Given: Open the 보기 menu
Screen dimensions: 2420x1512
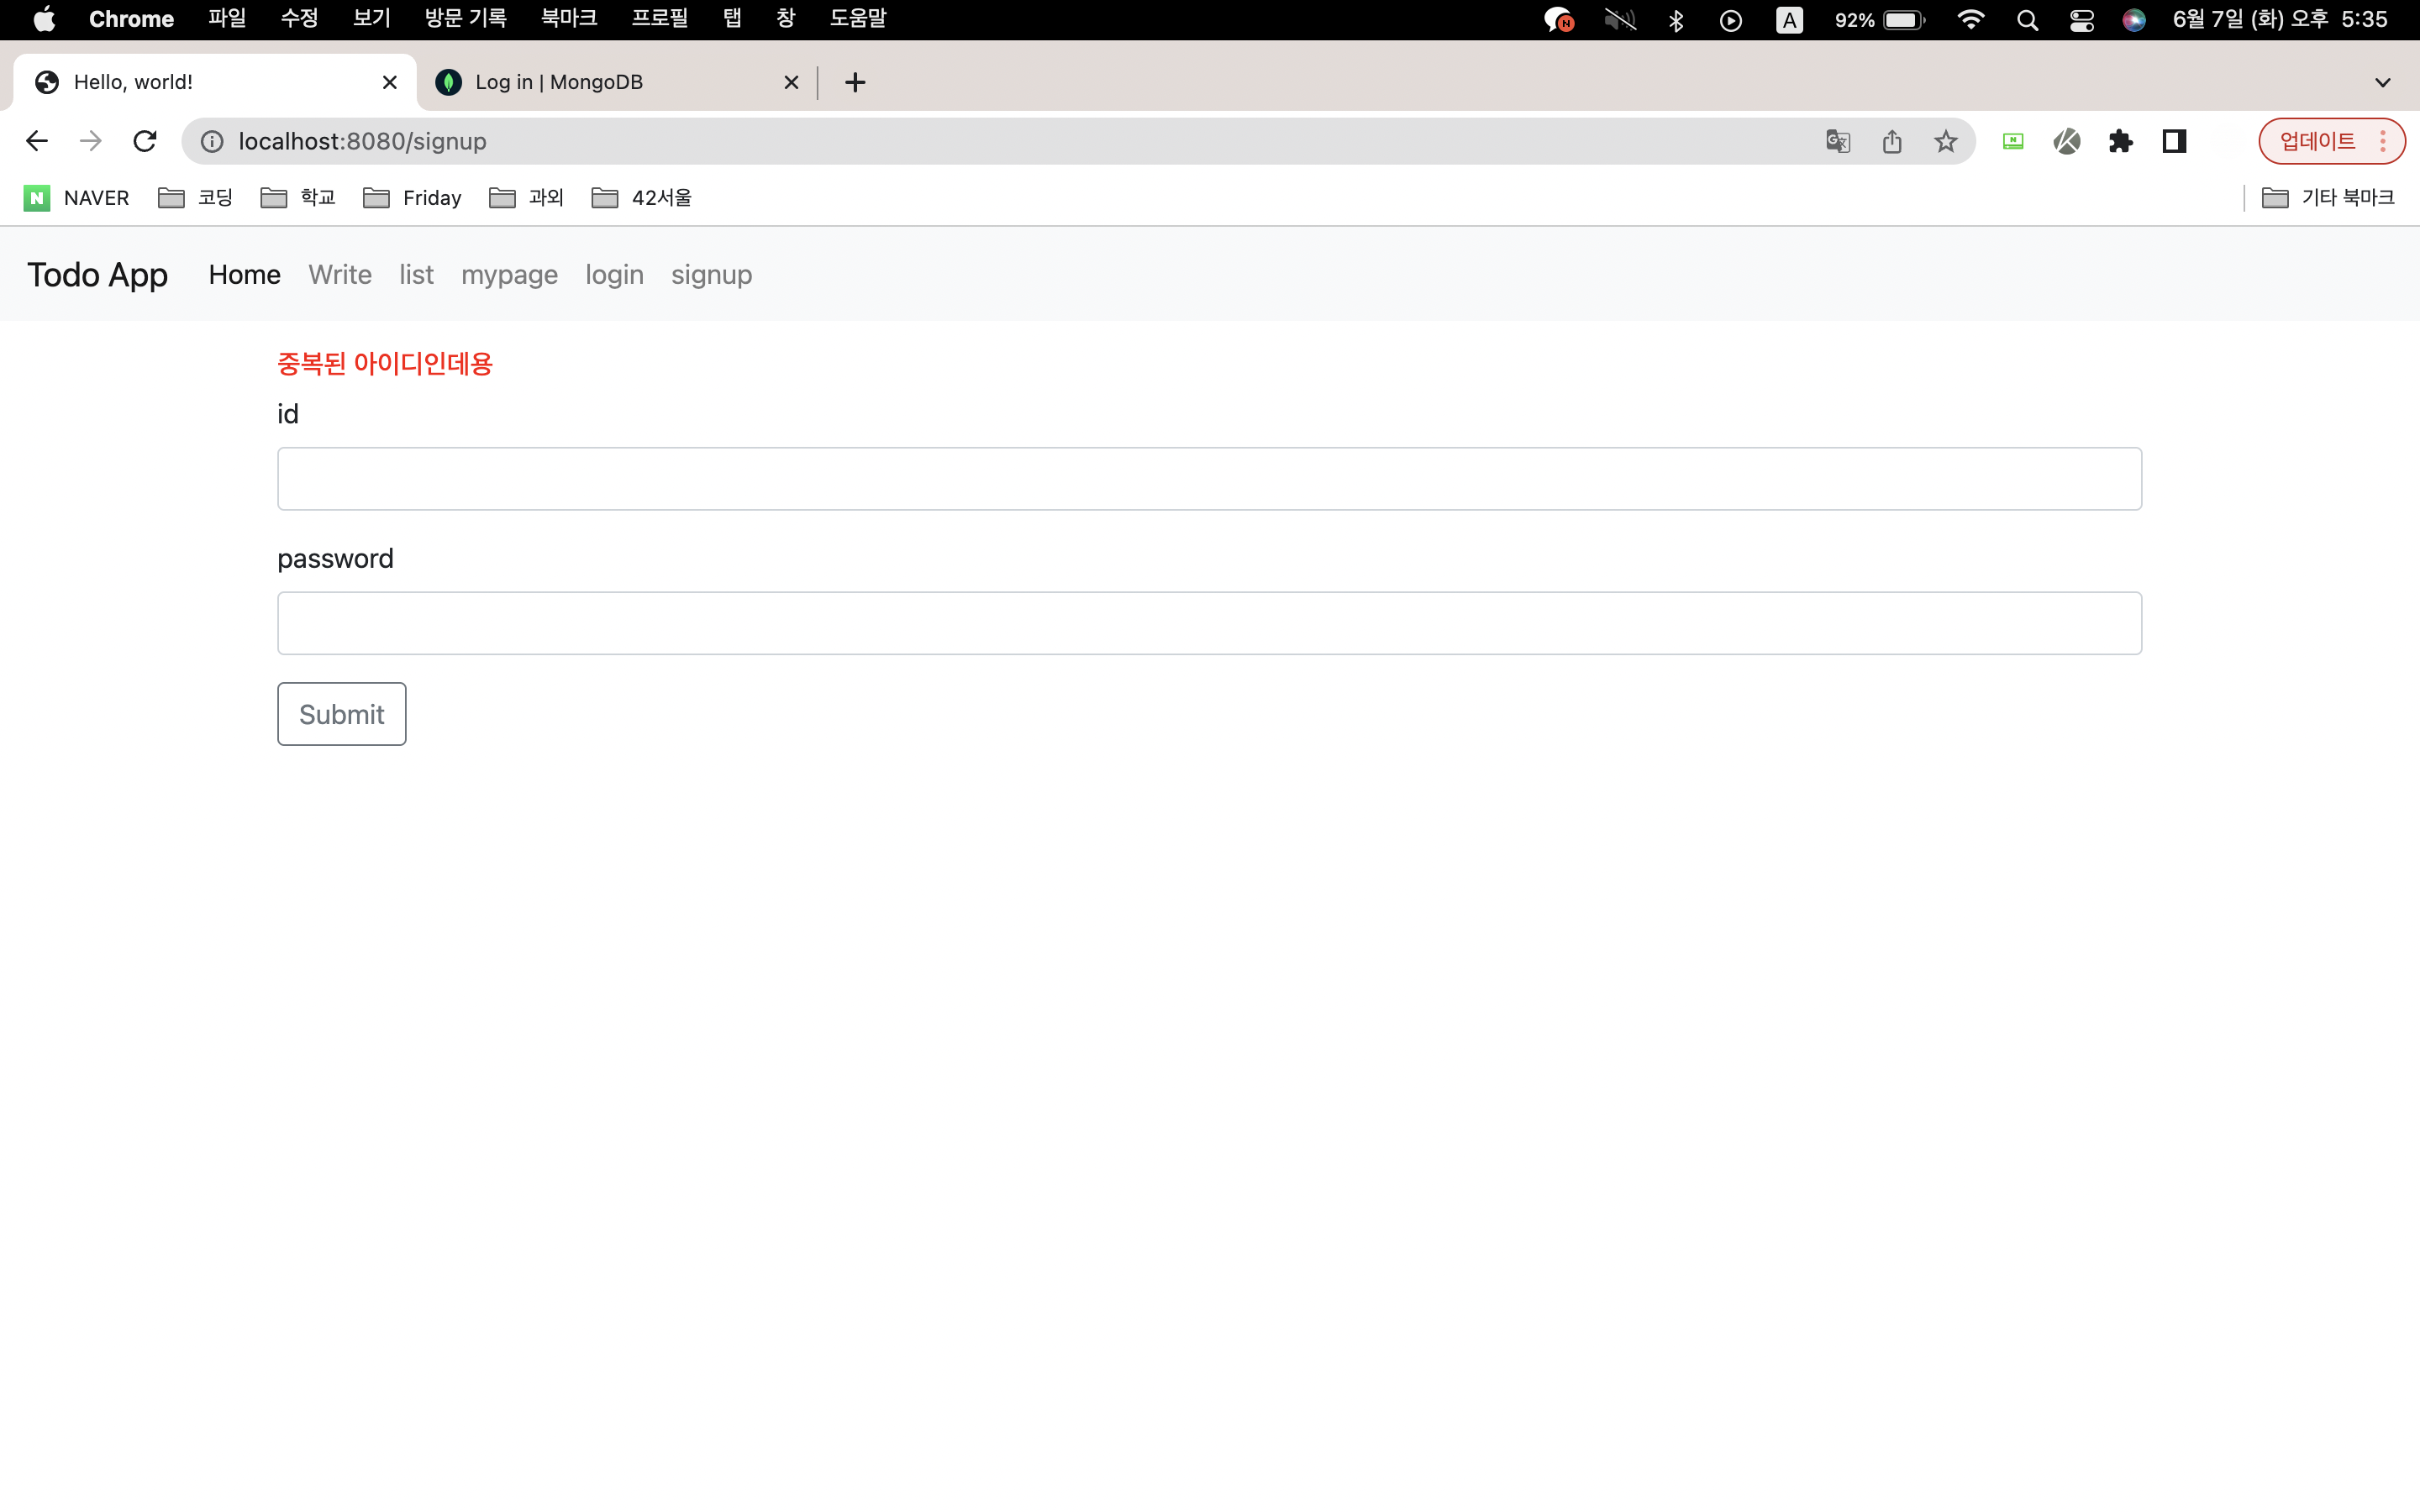Looking at the screenshot, I should [x=371, y=19].
